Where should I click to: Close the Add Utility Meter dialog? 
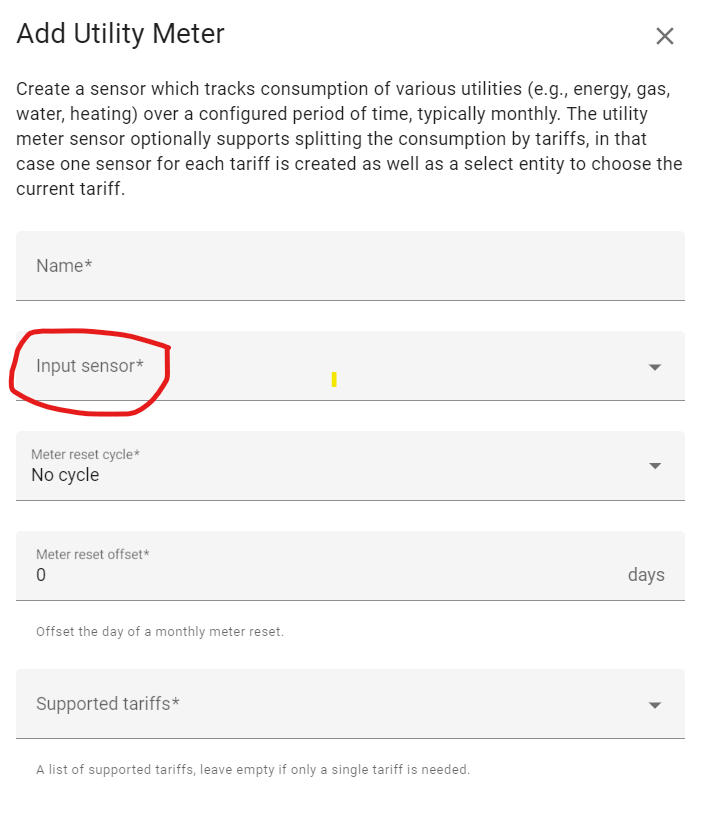click(x=665, y=37)
